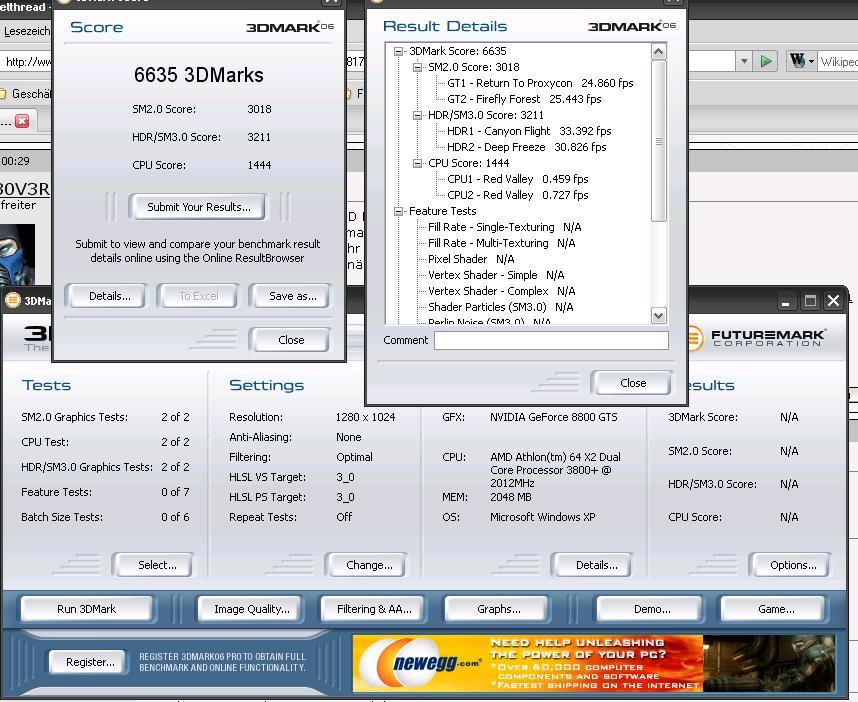Collapse the SM2.0 Score tree node
The image size is (858, 702).
click(x=418, y=67)
